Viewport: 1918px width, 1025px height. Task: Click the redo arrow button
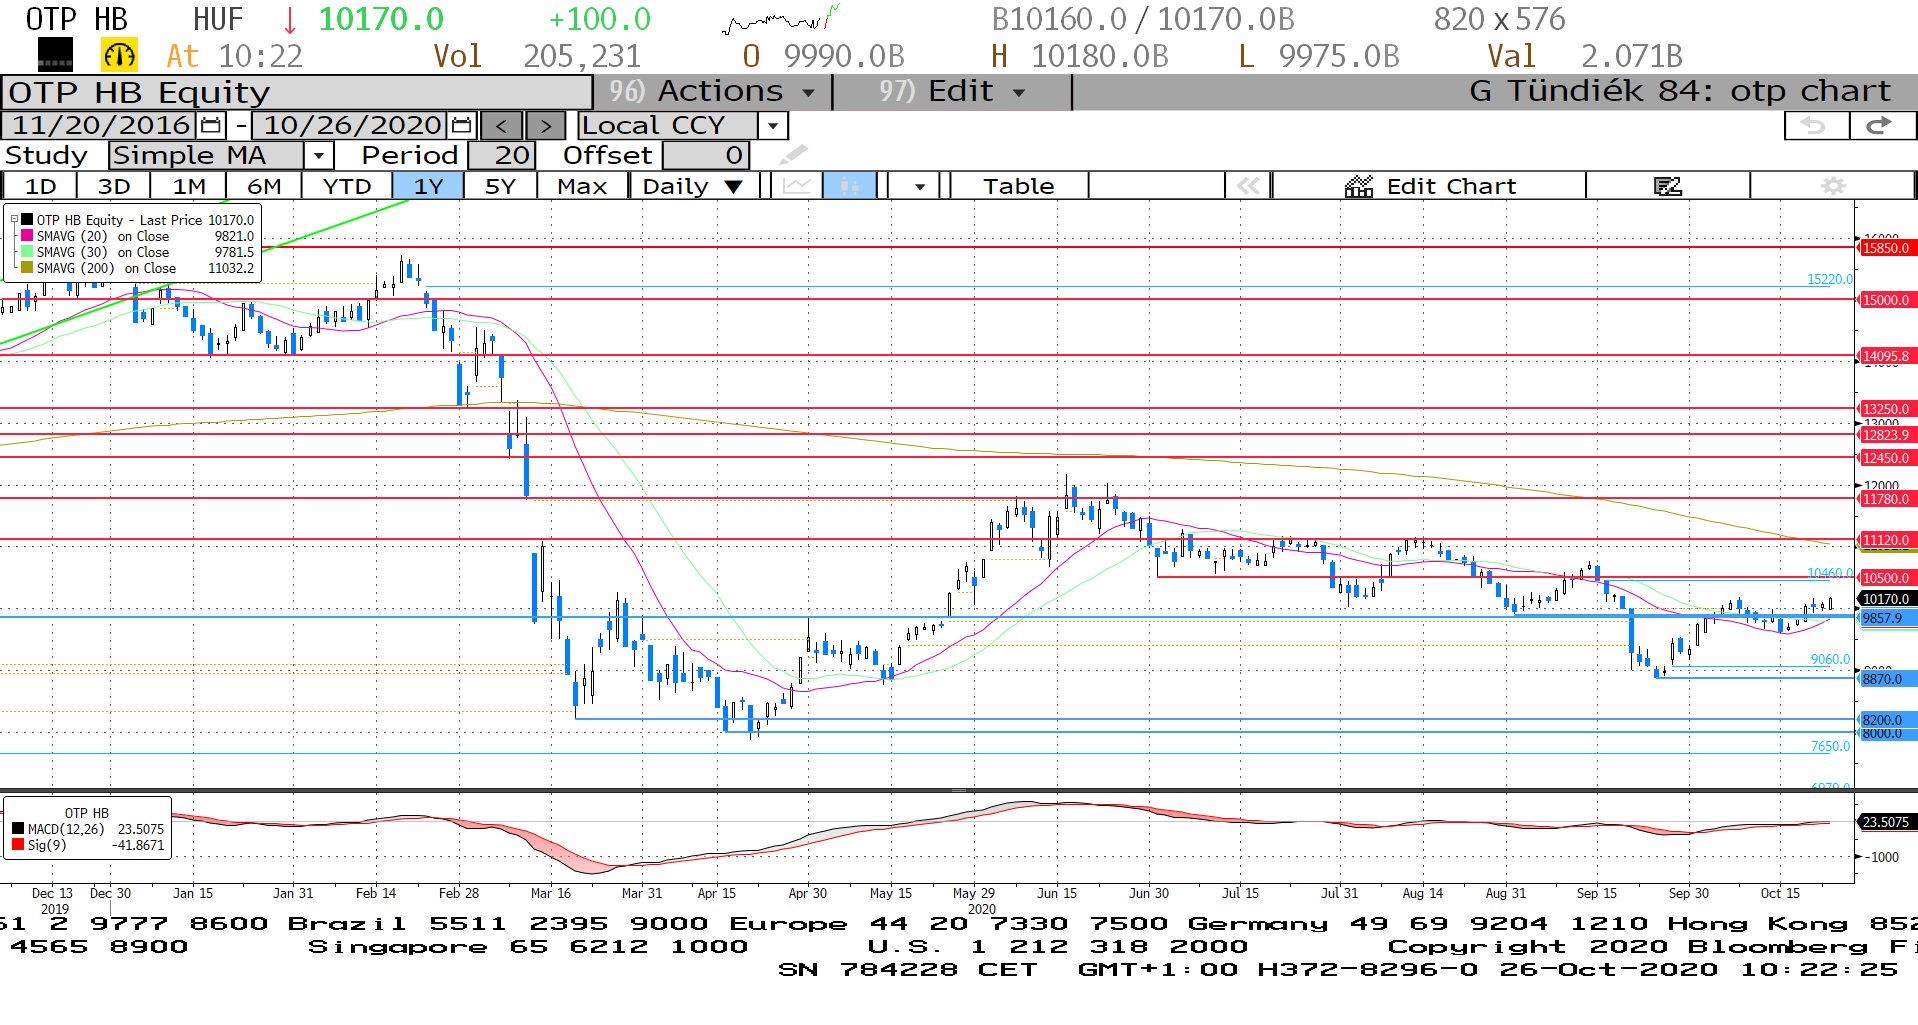(1880, 126)
